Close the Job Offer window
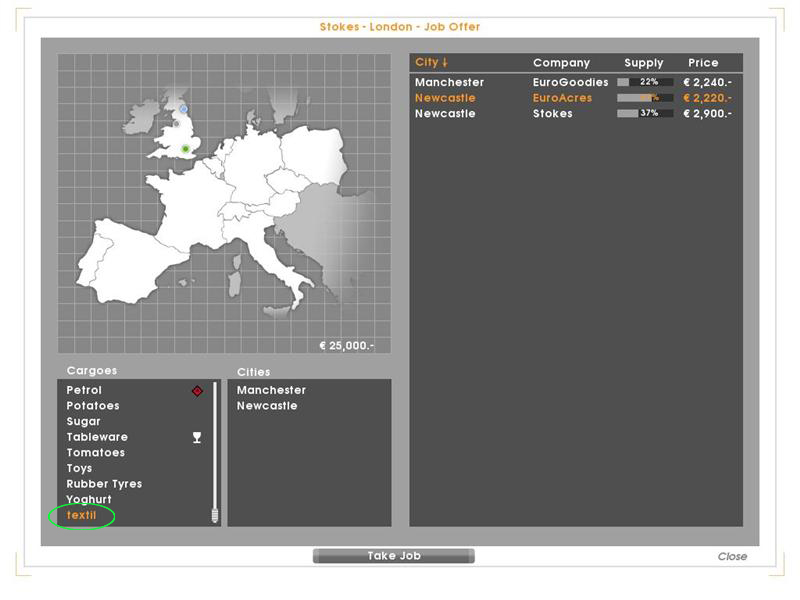 (732, 556)
